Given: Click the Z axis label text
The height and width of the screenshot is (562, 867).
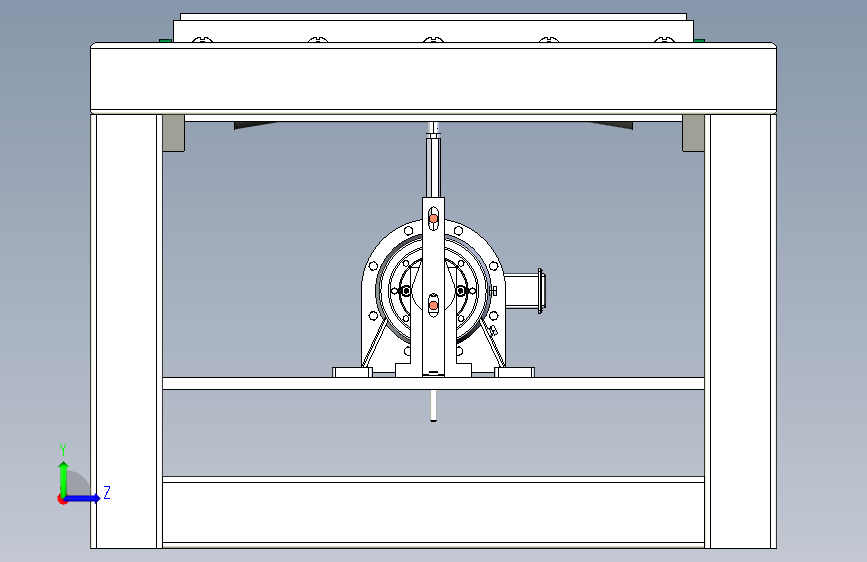Looking at the screenshot, I should [107, 492].
